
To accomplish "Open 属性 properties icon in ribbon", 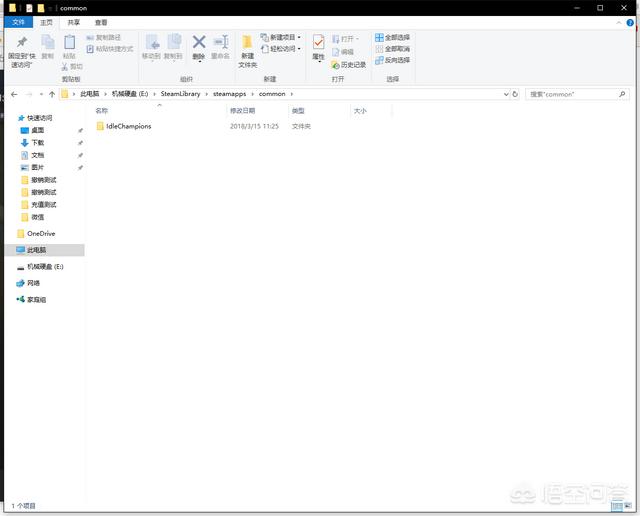I will point(318,43).
